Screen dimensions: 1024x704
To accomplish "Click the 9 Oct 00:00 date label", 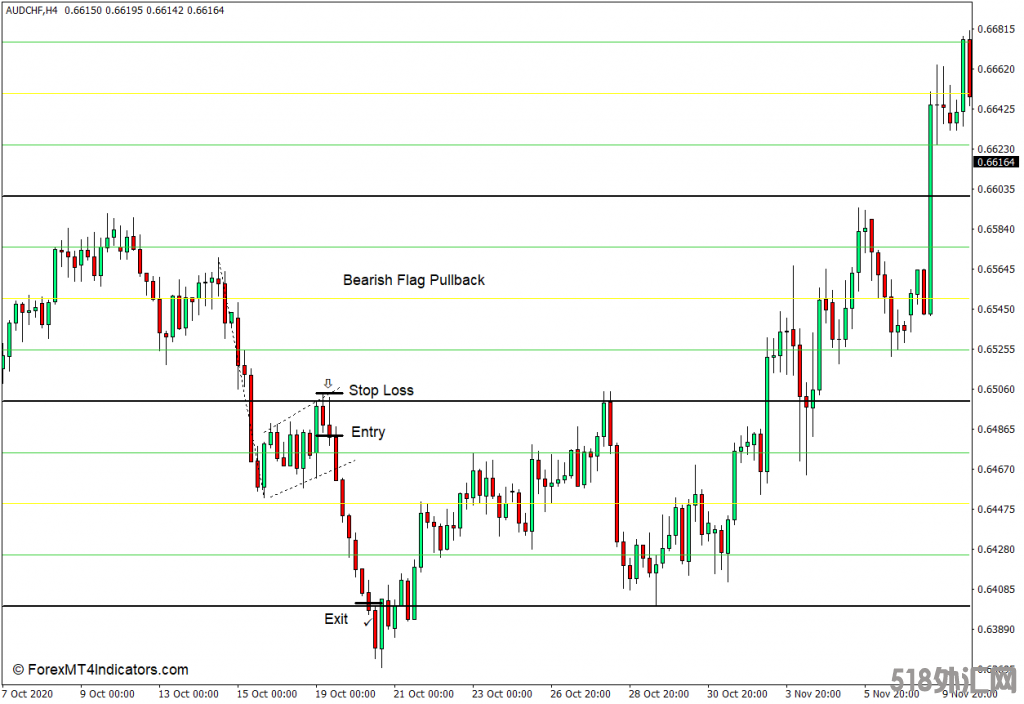I will pos(108,694).
